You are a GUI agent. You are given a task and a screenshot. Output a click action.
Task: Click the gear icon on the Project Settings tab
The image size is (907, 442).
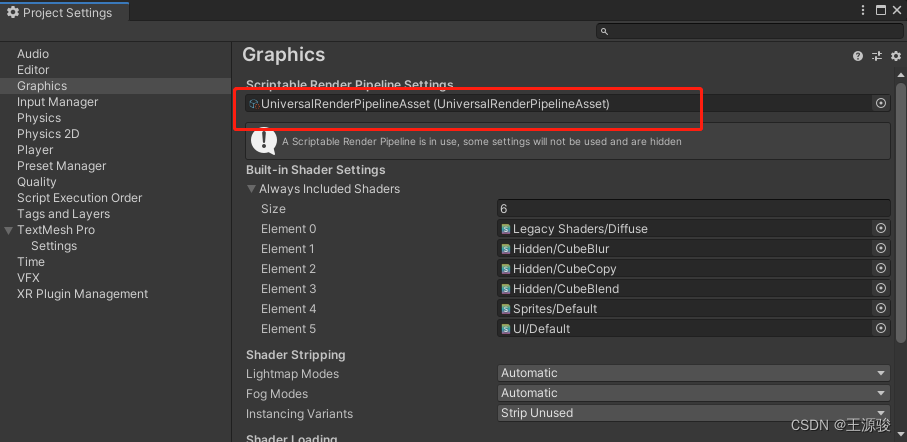point(13,12)
